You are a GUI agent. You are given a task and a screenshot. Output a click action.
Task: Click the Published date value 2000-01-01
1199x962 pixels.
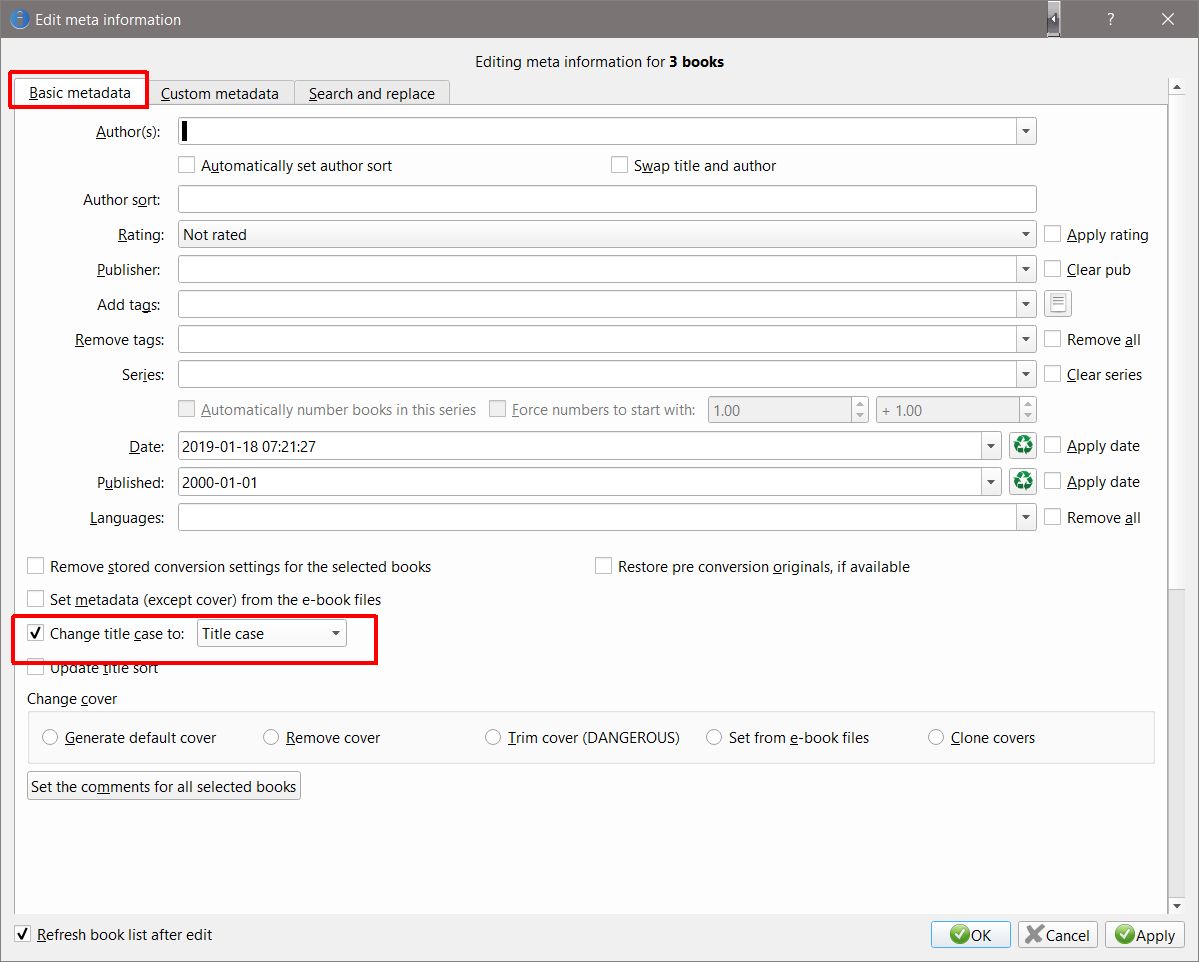(x=220, y=483)
